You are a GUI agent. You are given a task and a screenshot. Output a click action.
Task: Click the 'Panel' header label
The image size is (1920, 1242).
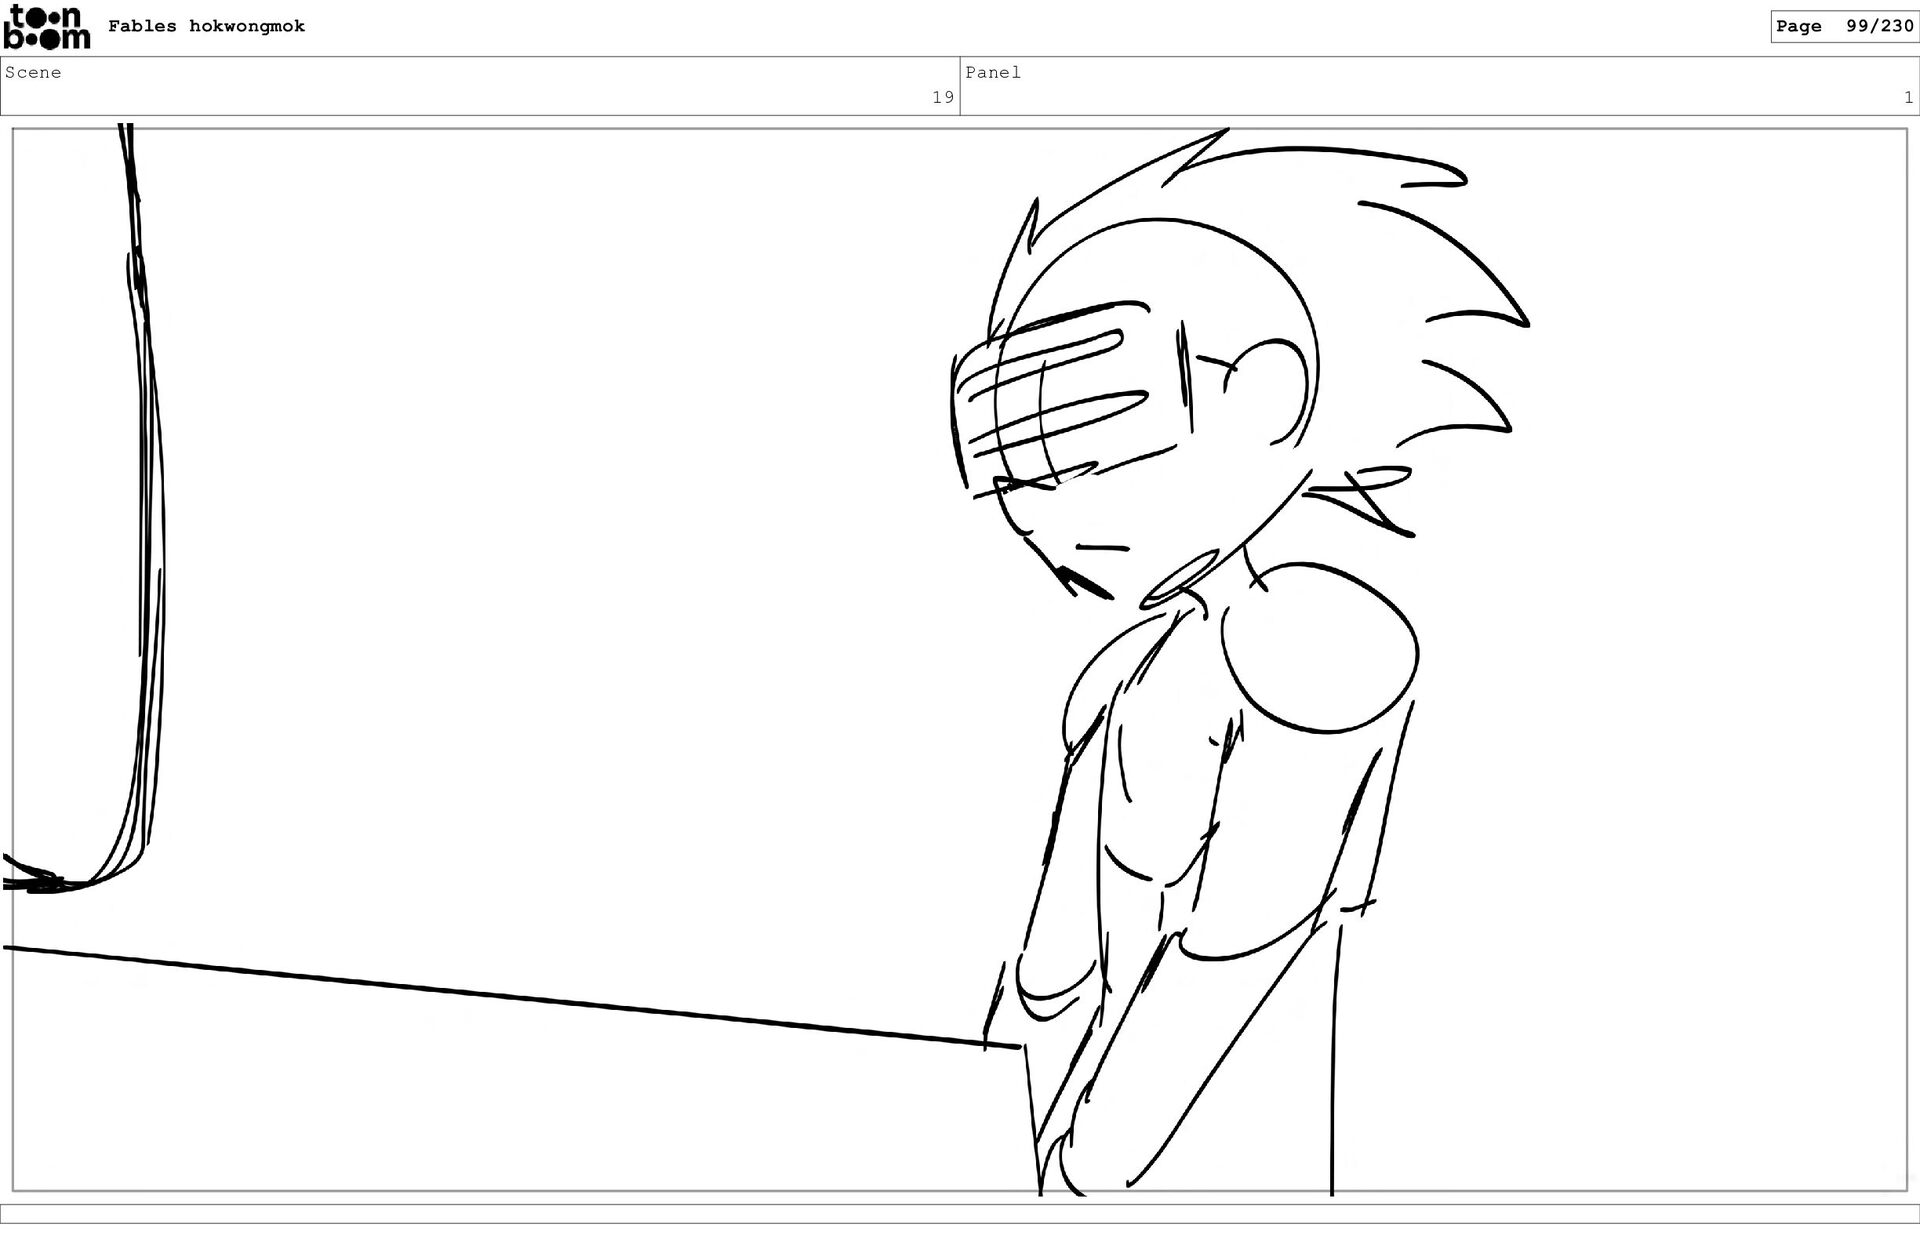992,73
